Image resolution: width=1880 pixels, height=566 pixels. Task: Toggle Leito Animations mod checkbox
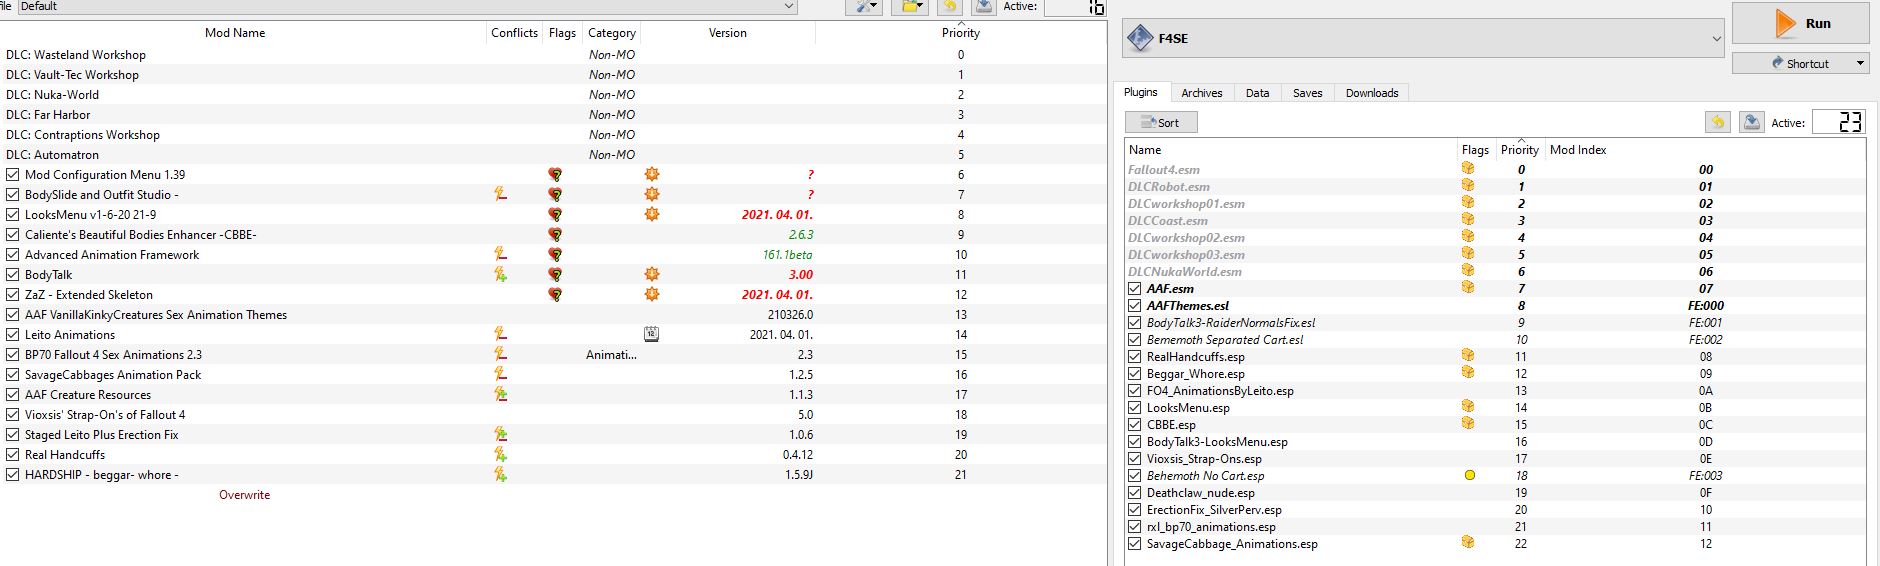coord(13,335)
